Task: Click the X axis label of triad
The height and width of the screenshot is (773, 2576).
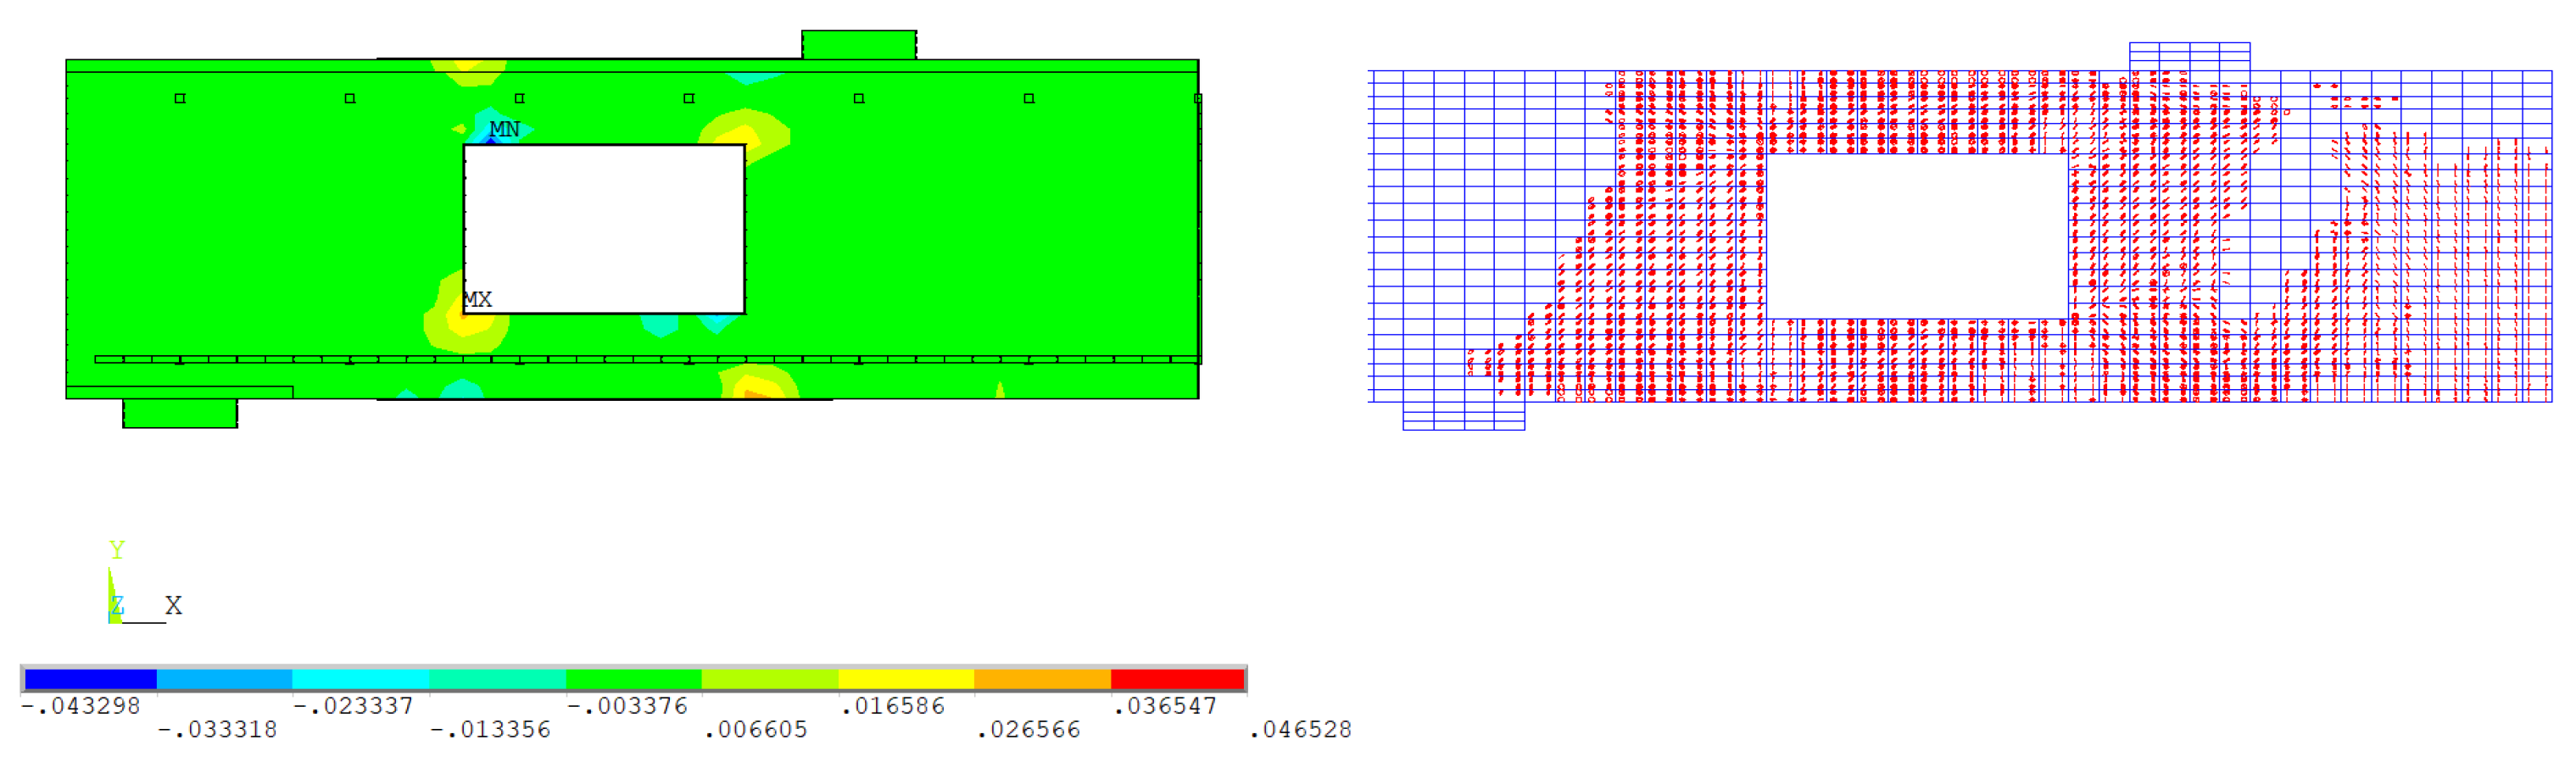Action: coord(173,605)
